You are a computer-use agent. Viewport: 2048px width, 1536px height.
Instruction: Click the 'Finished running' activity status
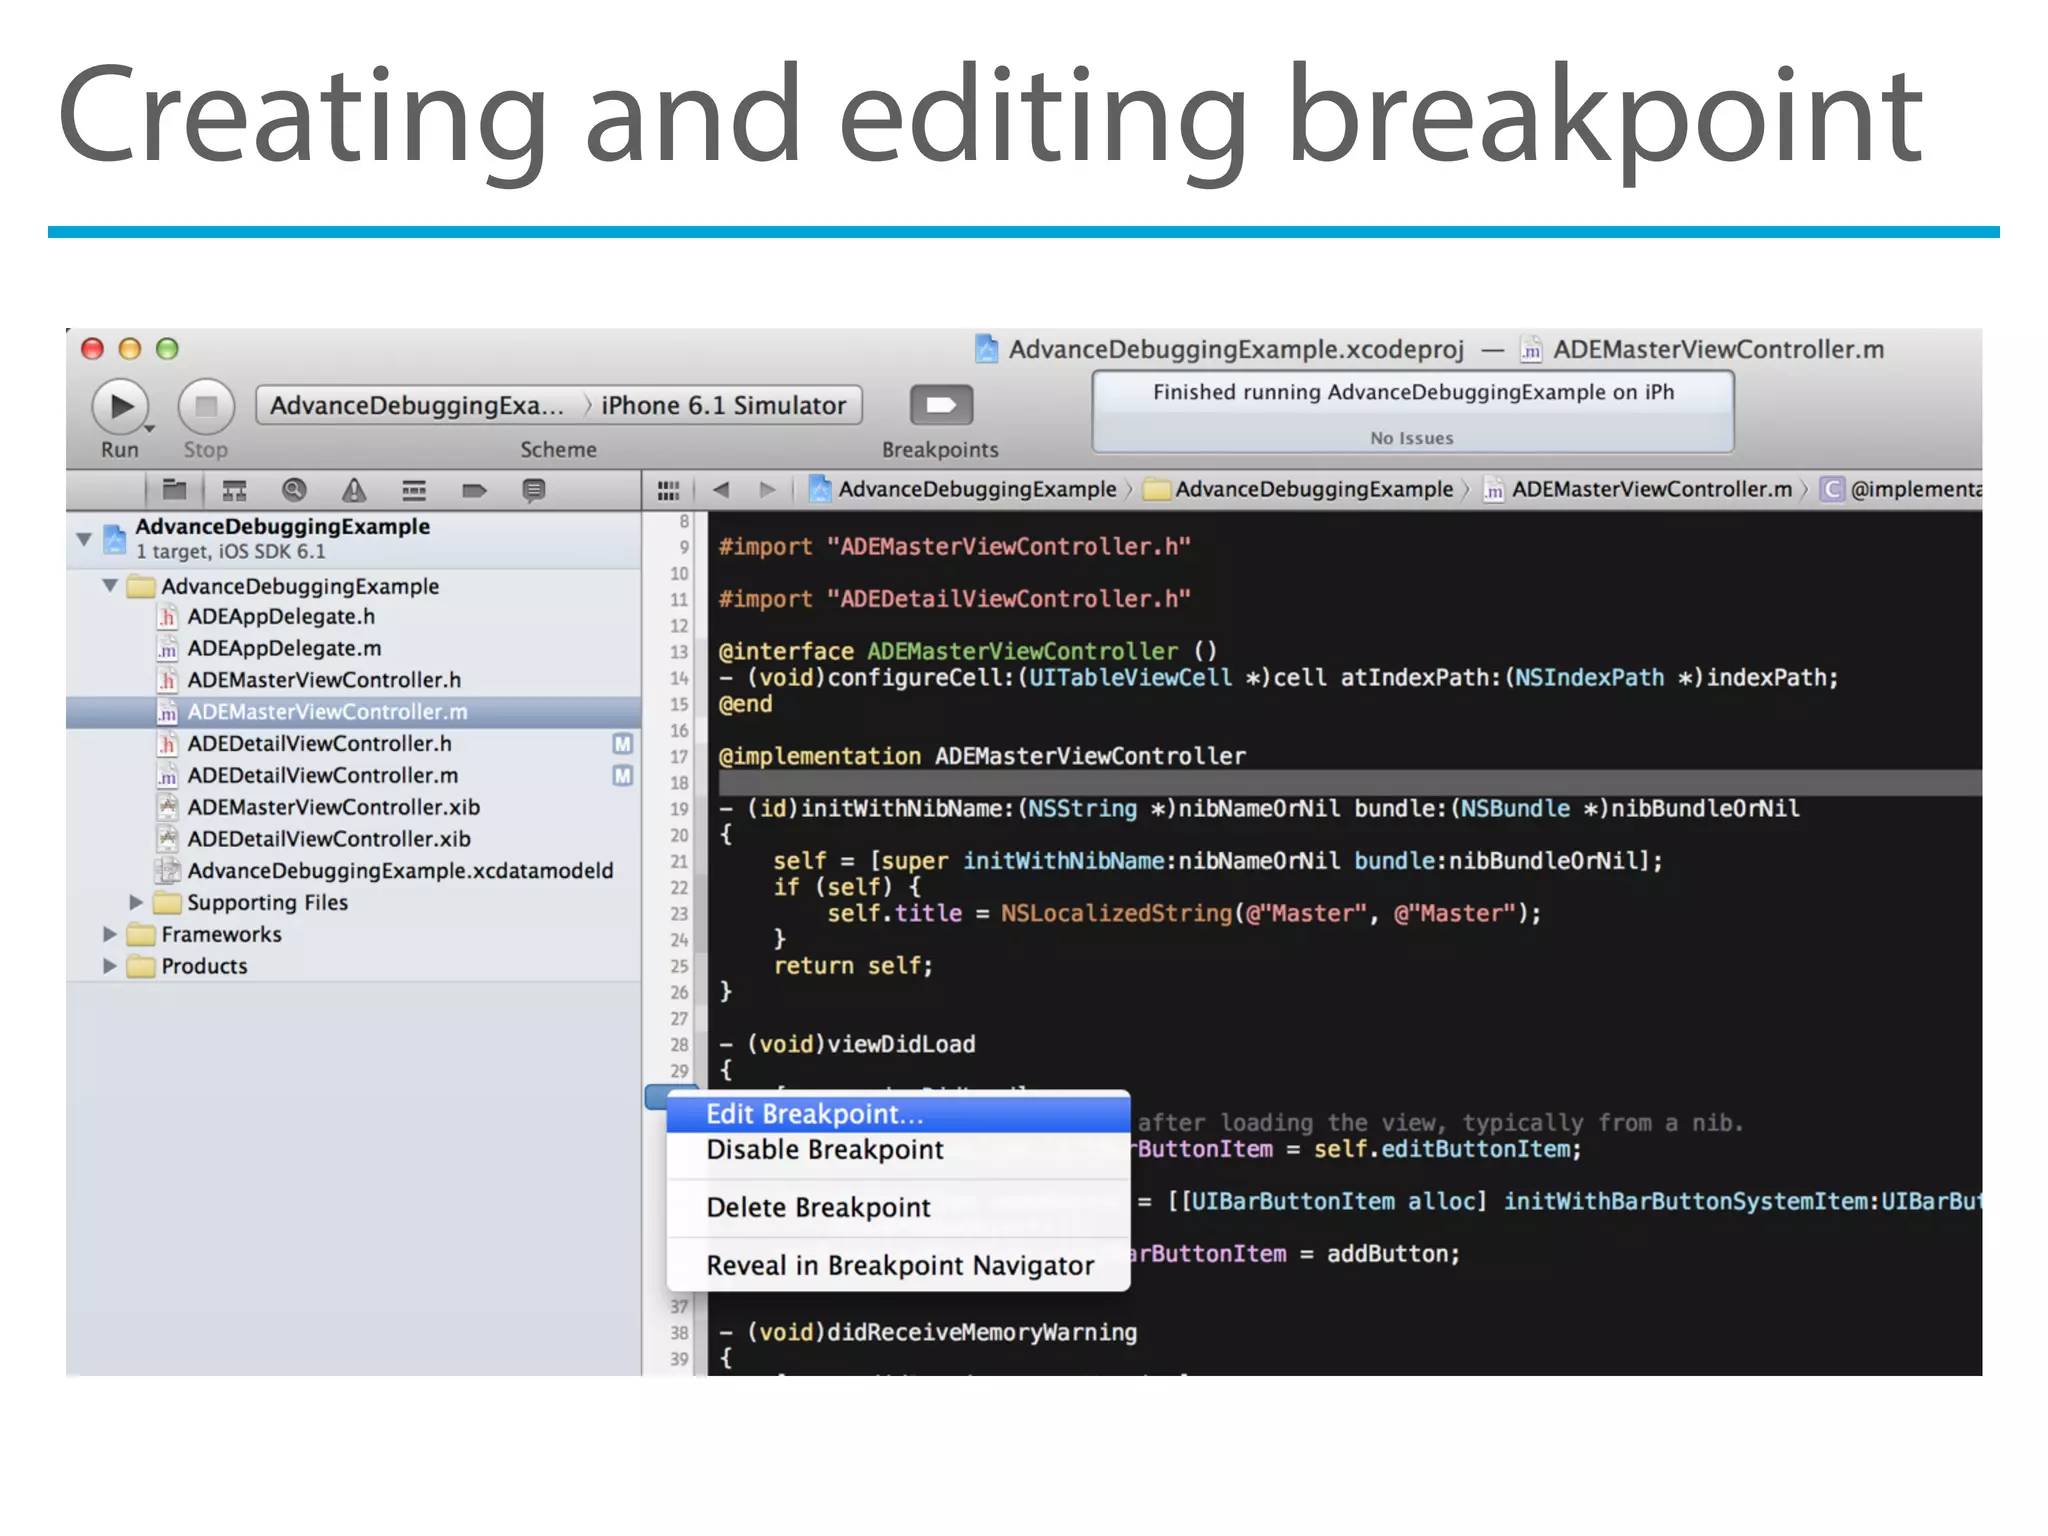pyautogui.click(x=1413, y=392)
